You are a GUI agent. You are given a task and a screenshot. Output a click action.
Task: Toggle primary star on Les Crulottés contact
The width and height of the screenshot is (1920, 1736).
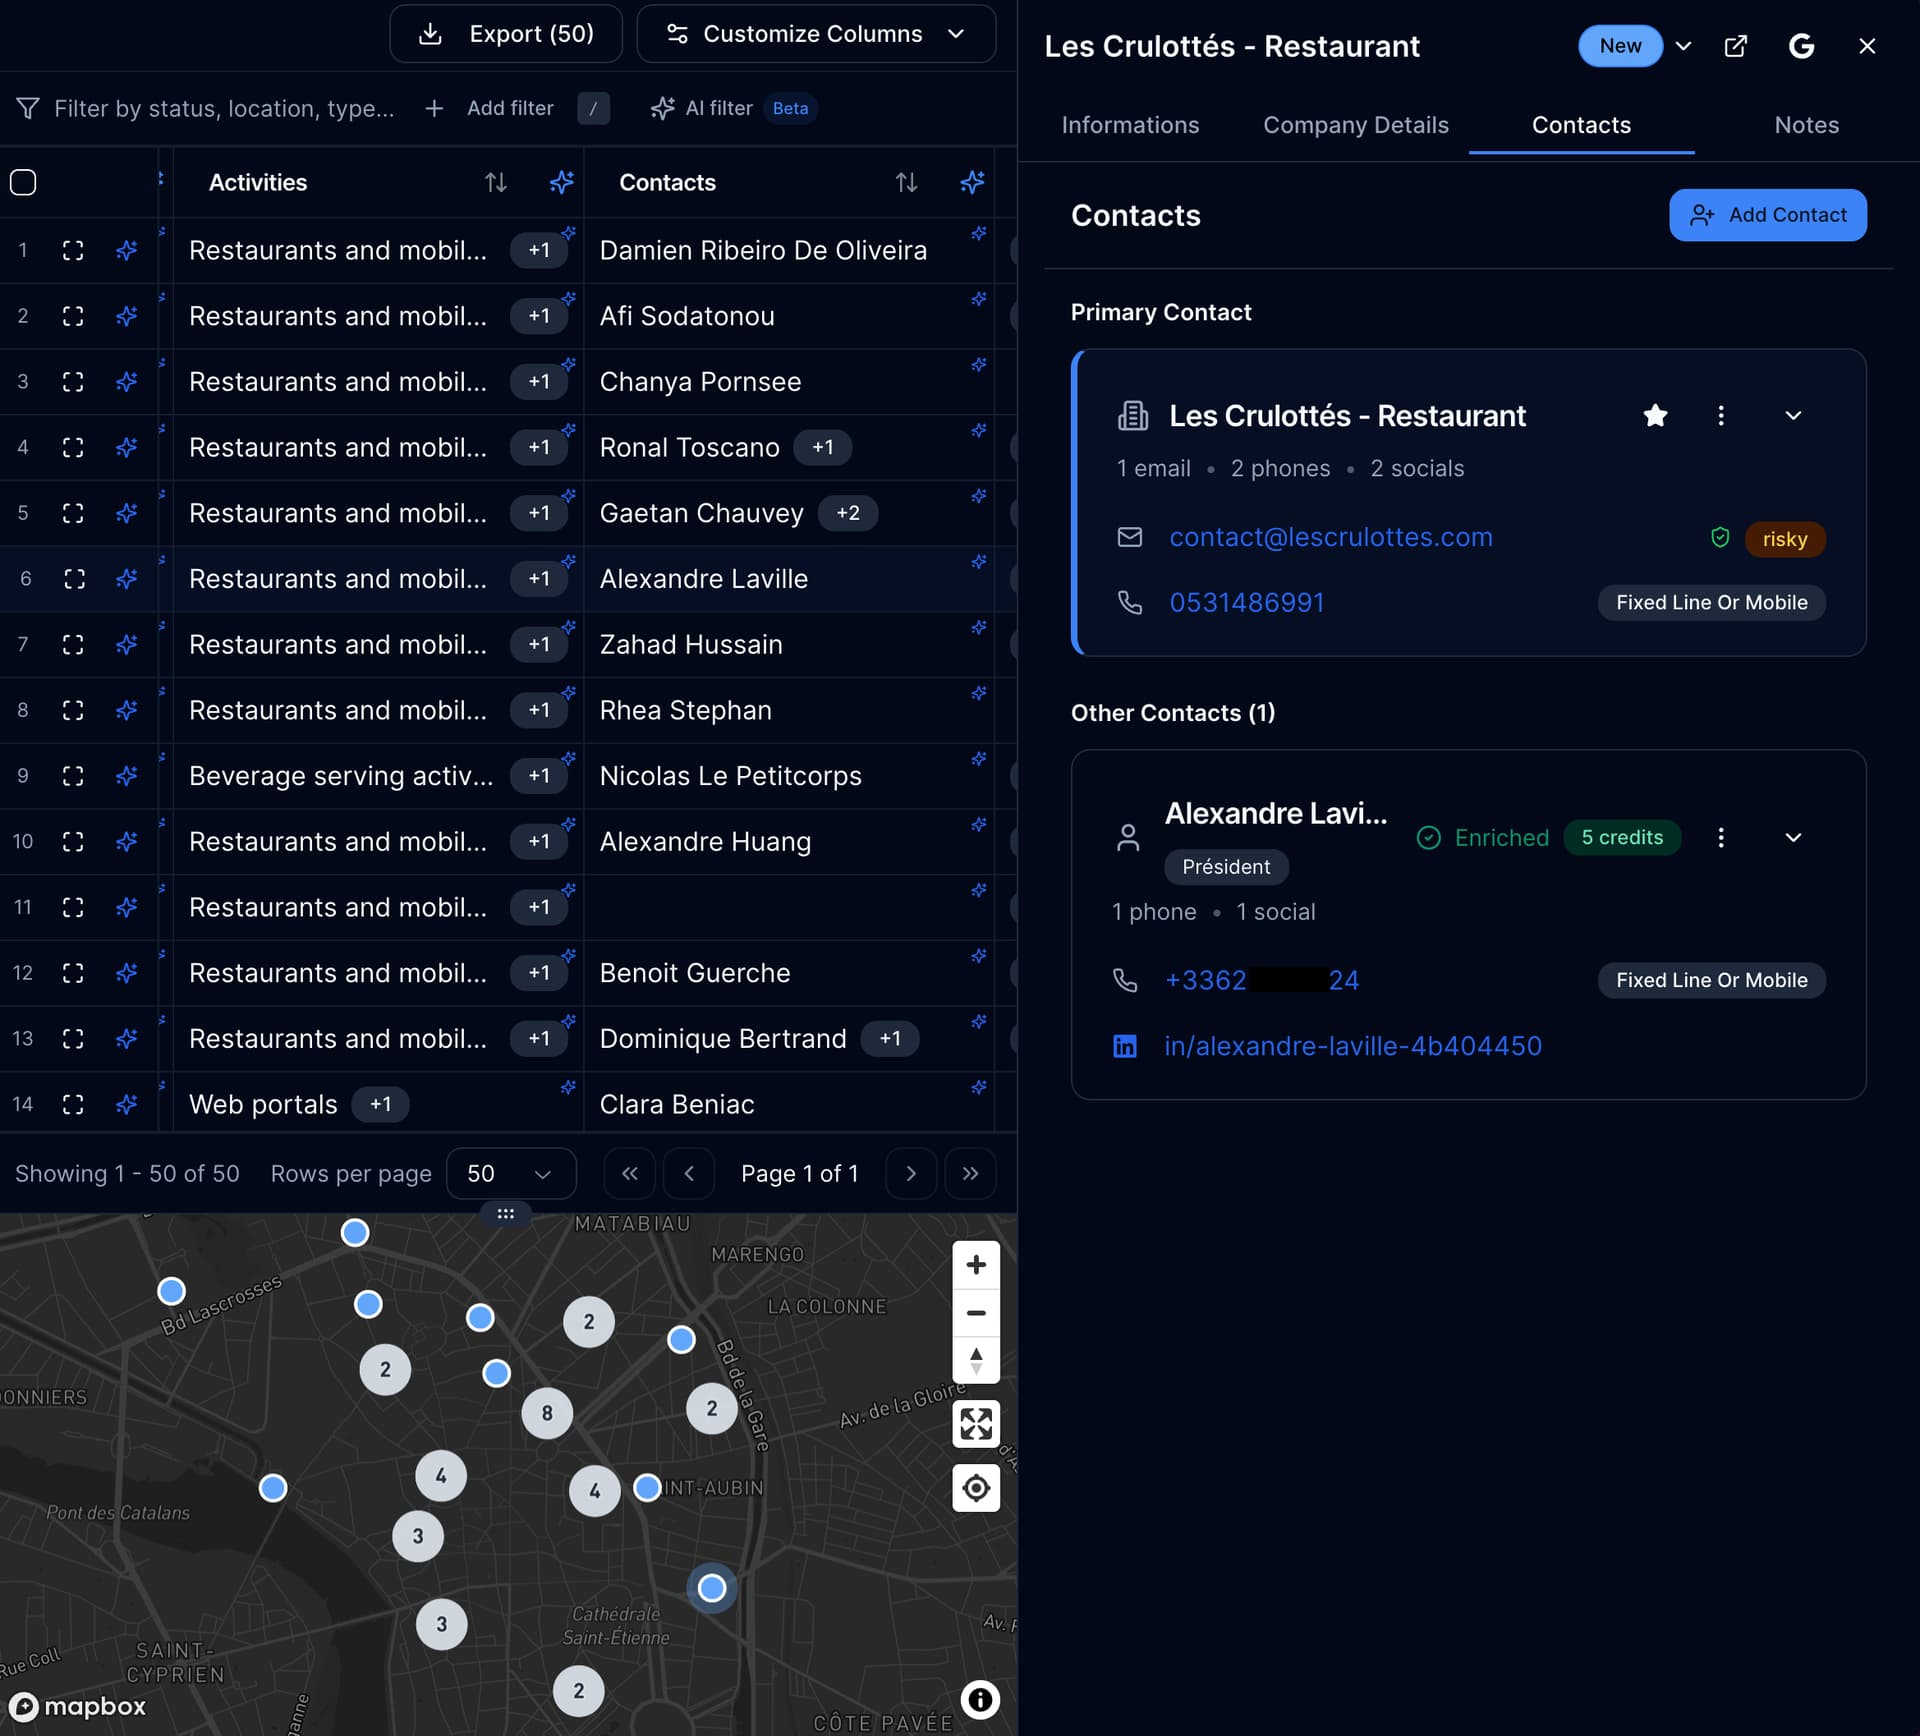coord(1655,416)
